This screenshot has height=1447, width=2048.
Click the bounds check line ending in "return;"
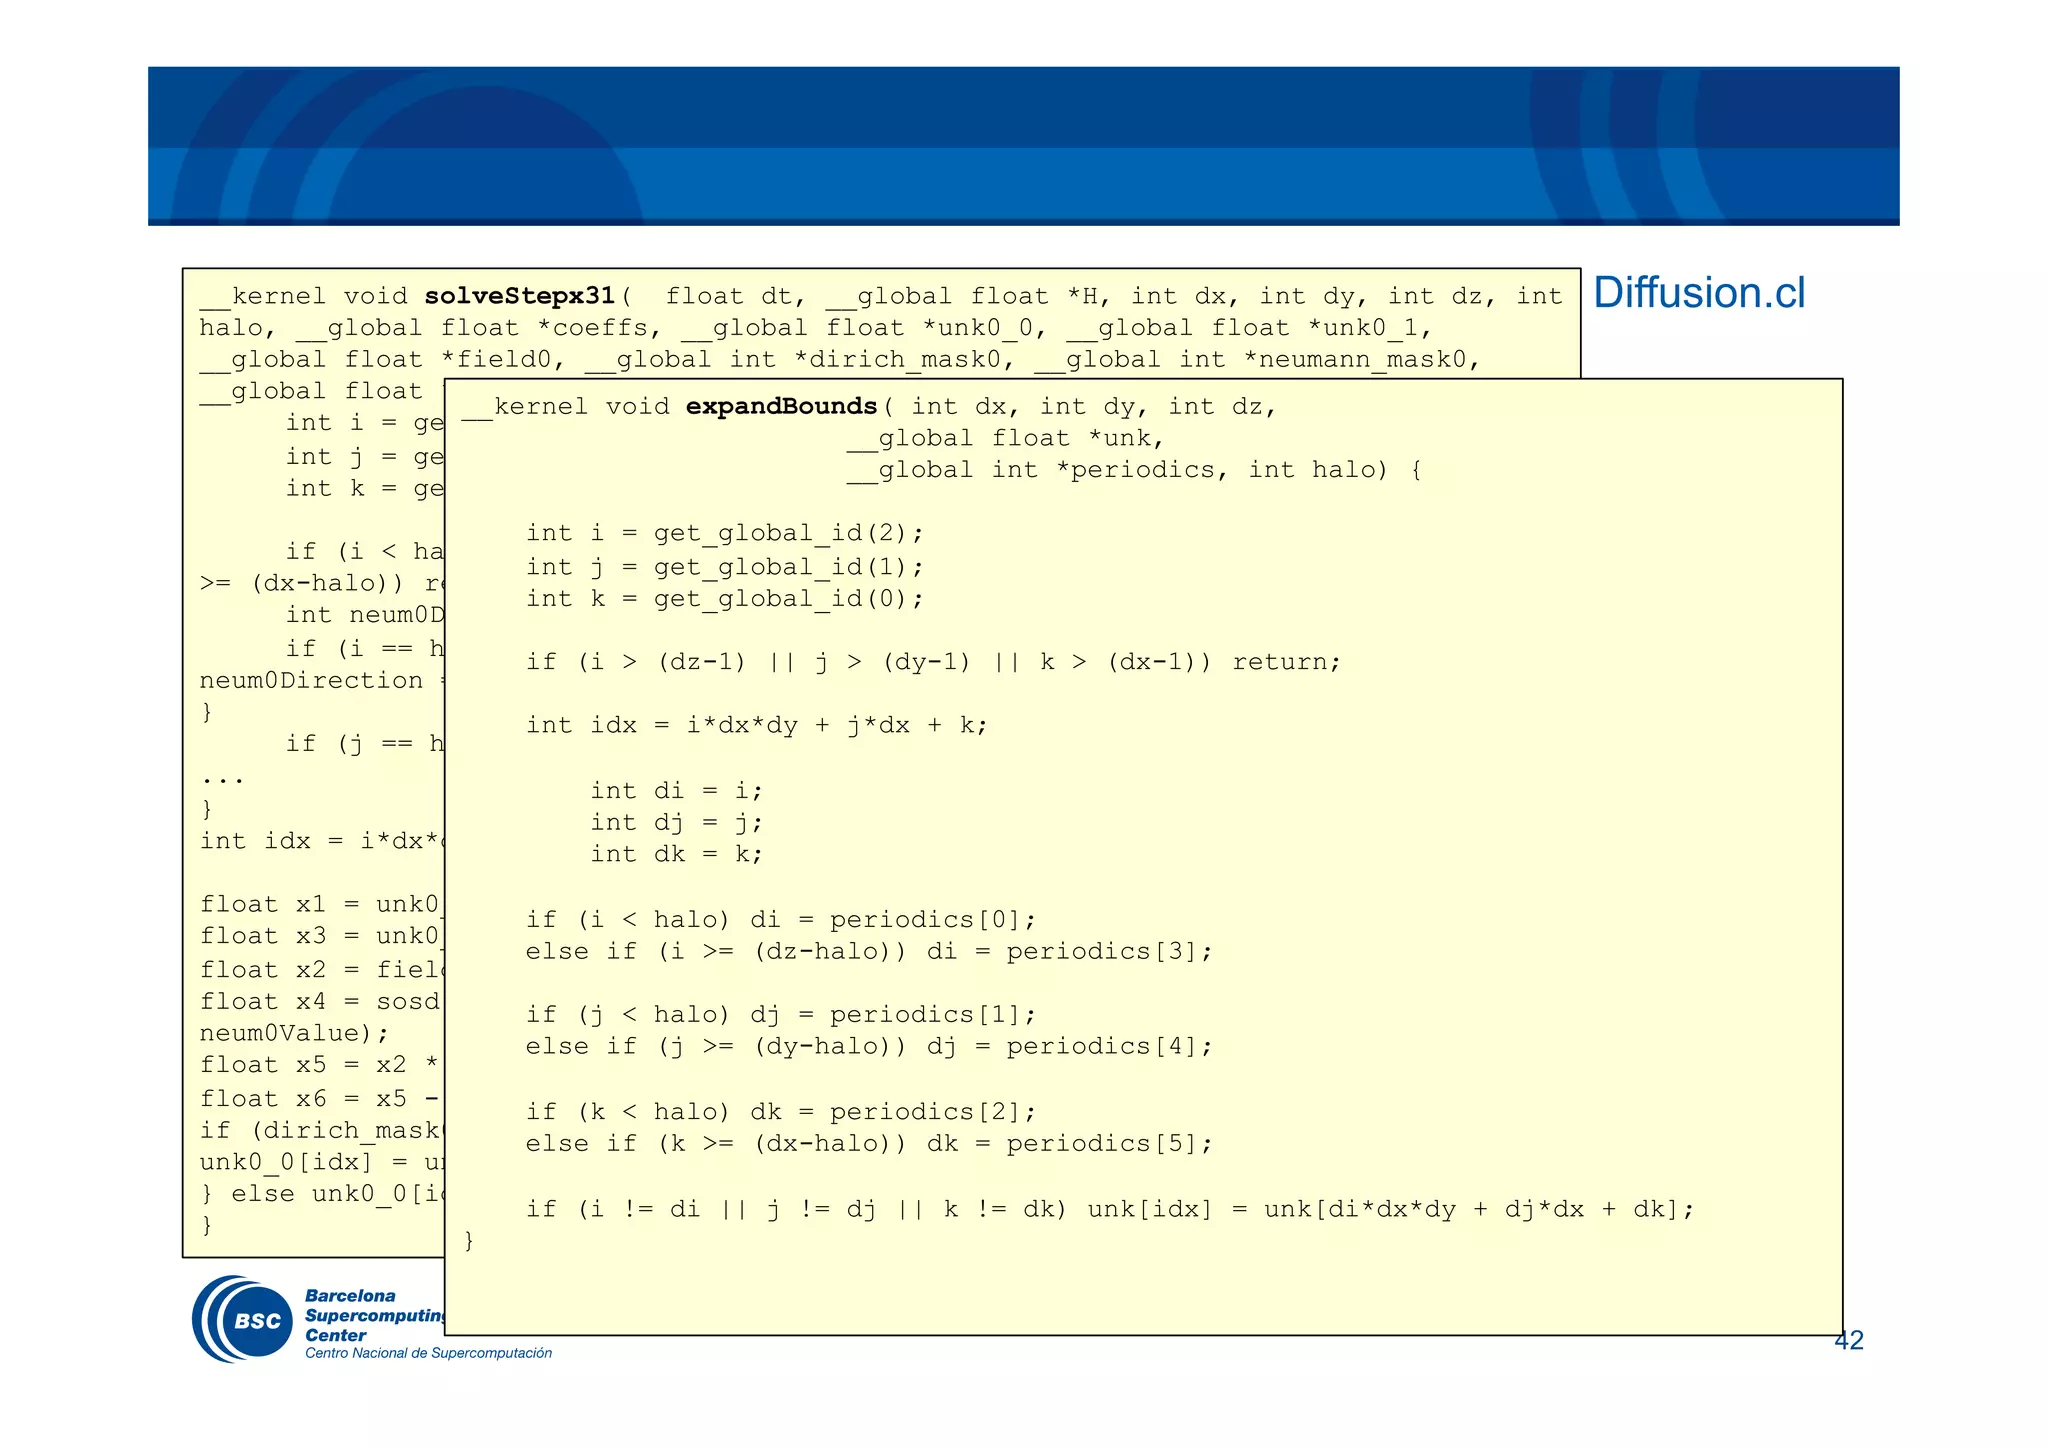coord(933,662)
